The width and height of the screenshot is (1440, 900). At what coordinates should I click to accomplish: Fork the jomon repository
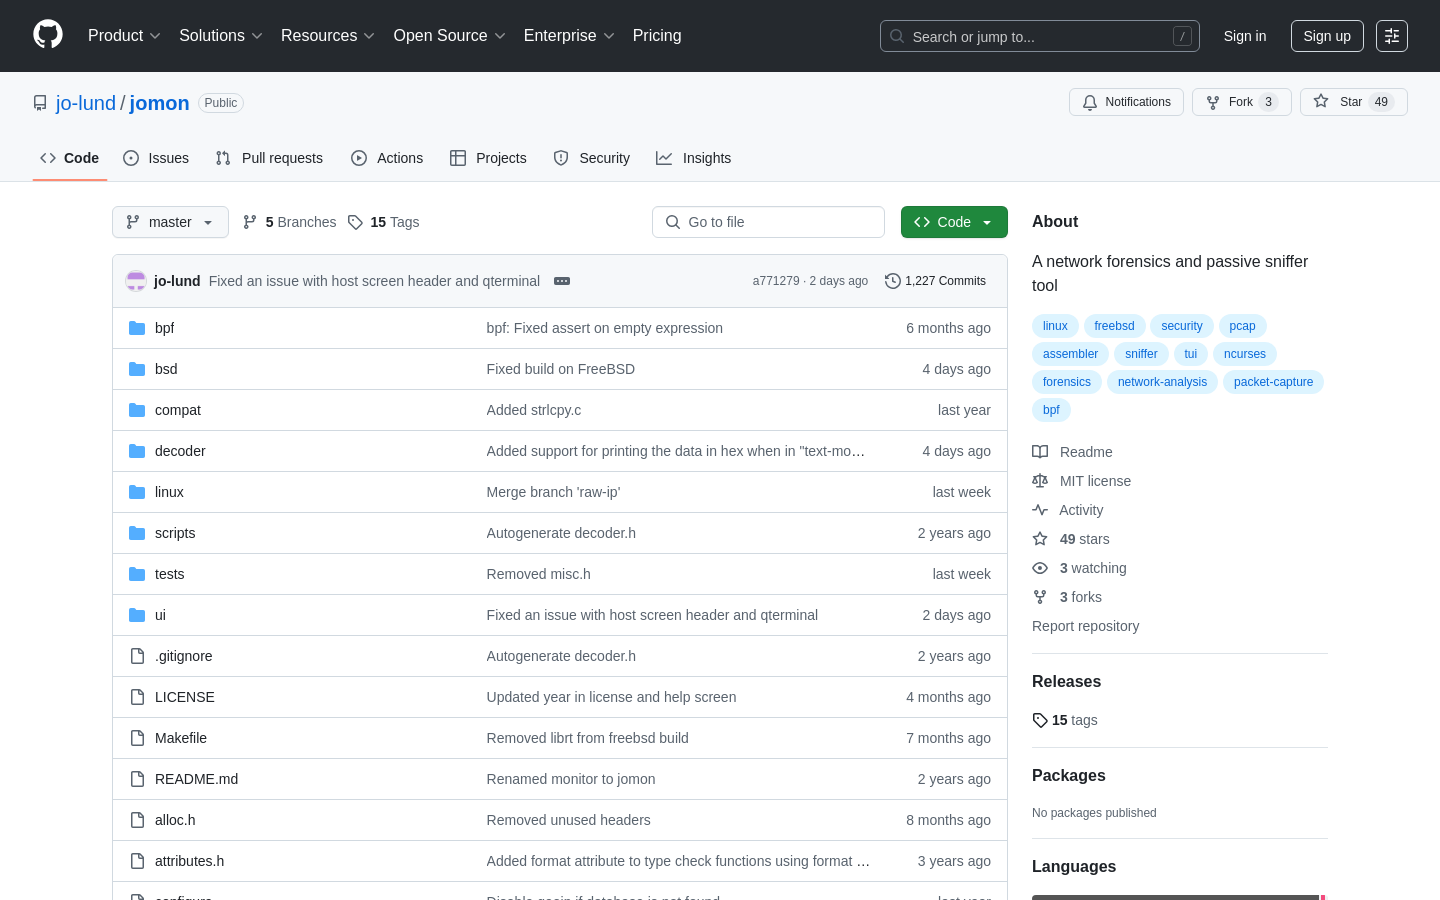(x=1241, y=102)
